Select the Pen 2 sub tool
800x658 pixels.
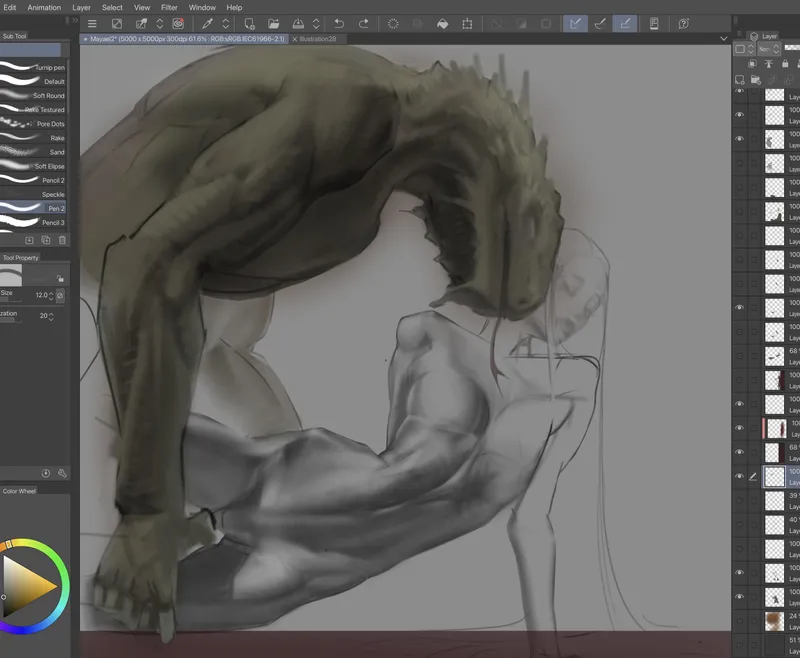[33, 208]
